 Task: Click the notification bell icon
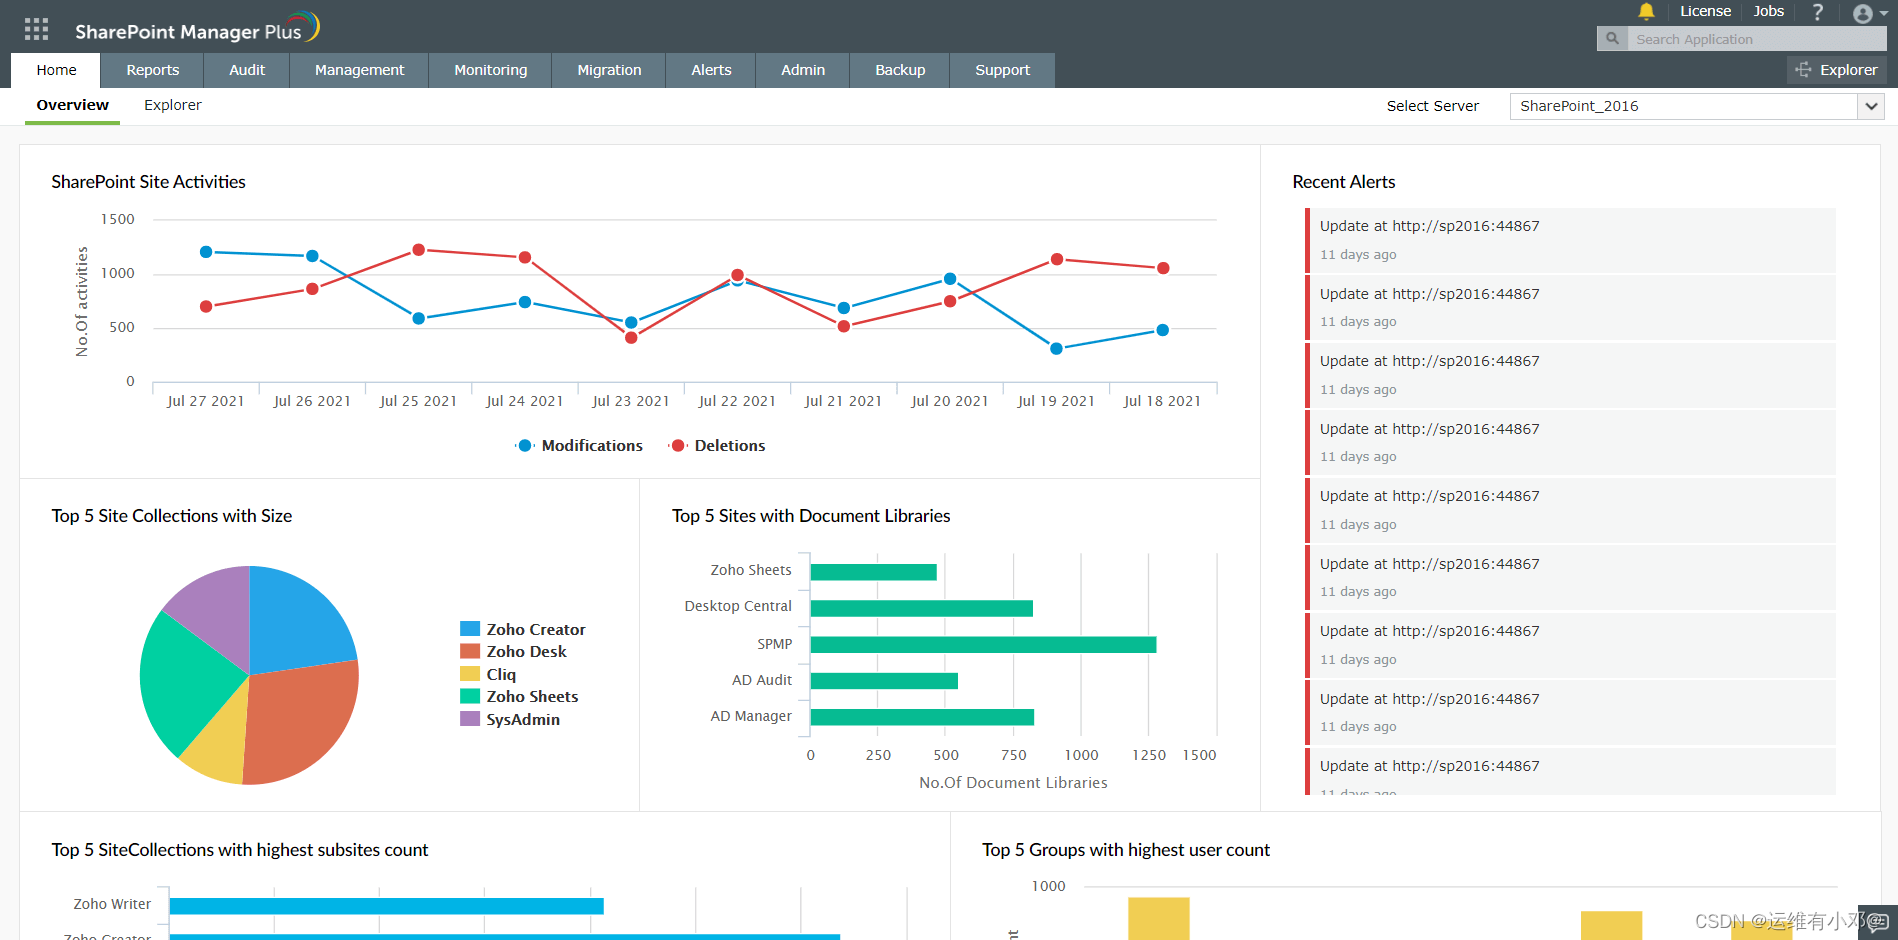pyautogui.click(x=1646, y=12)
